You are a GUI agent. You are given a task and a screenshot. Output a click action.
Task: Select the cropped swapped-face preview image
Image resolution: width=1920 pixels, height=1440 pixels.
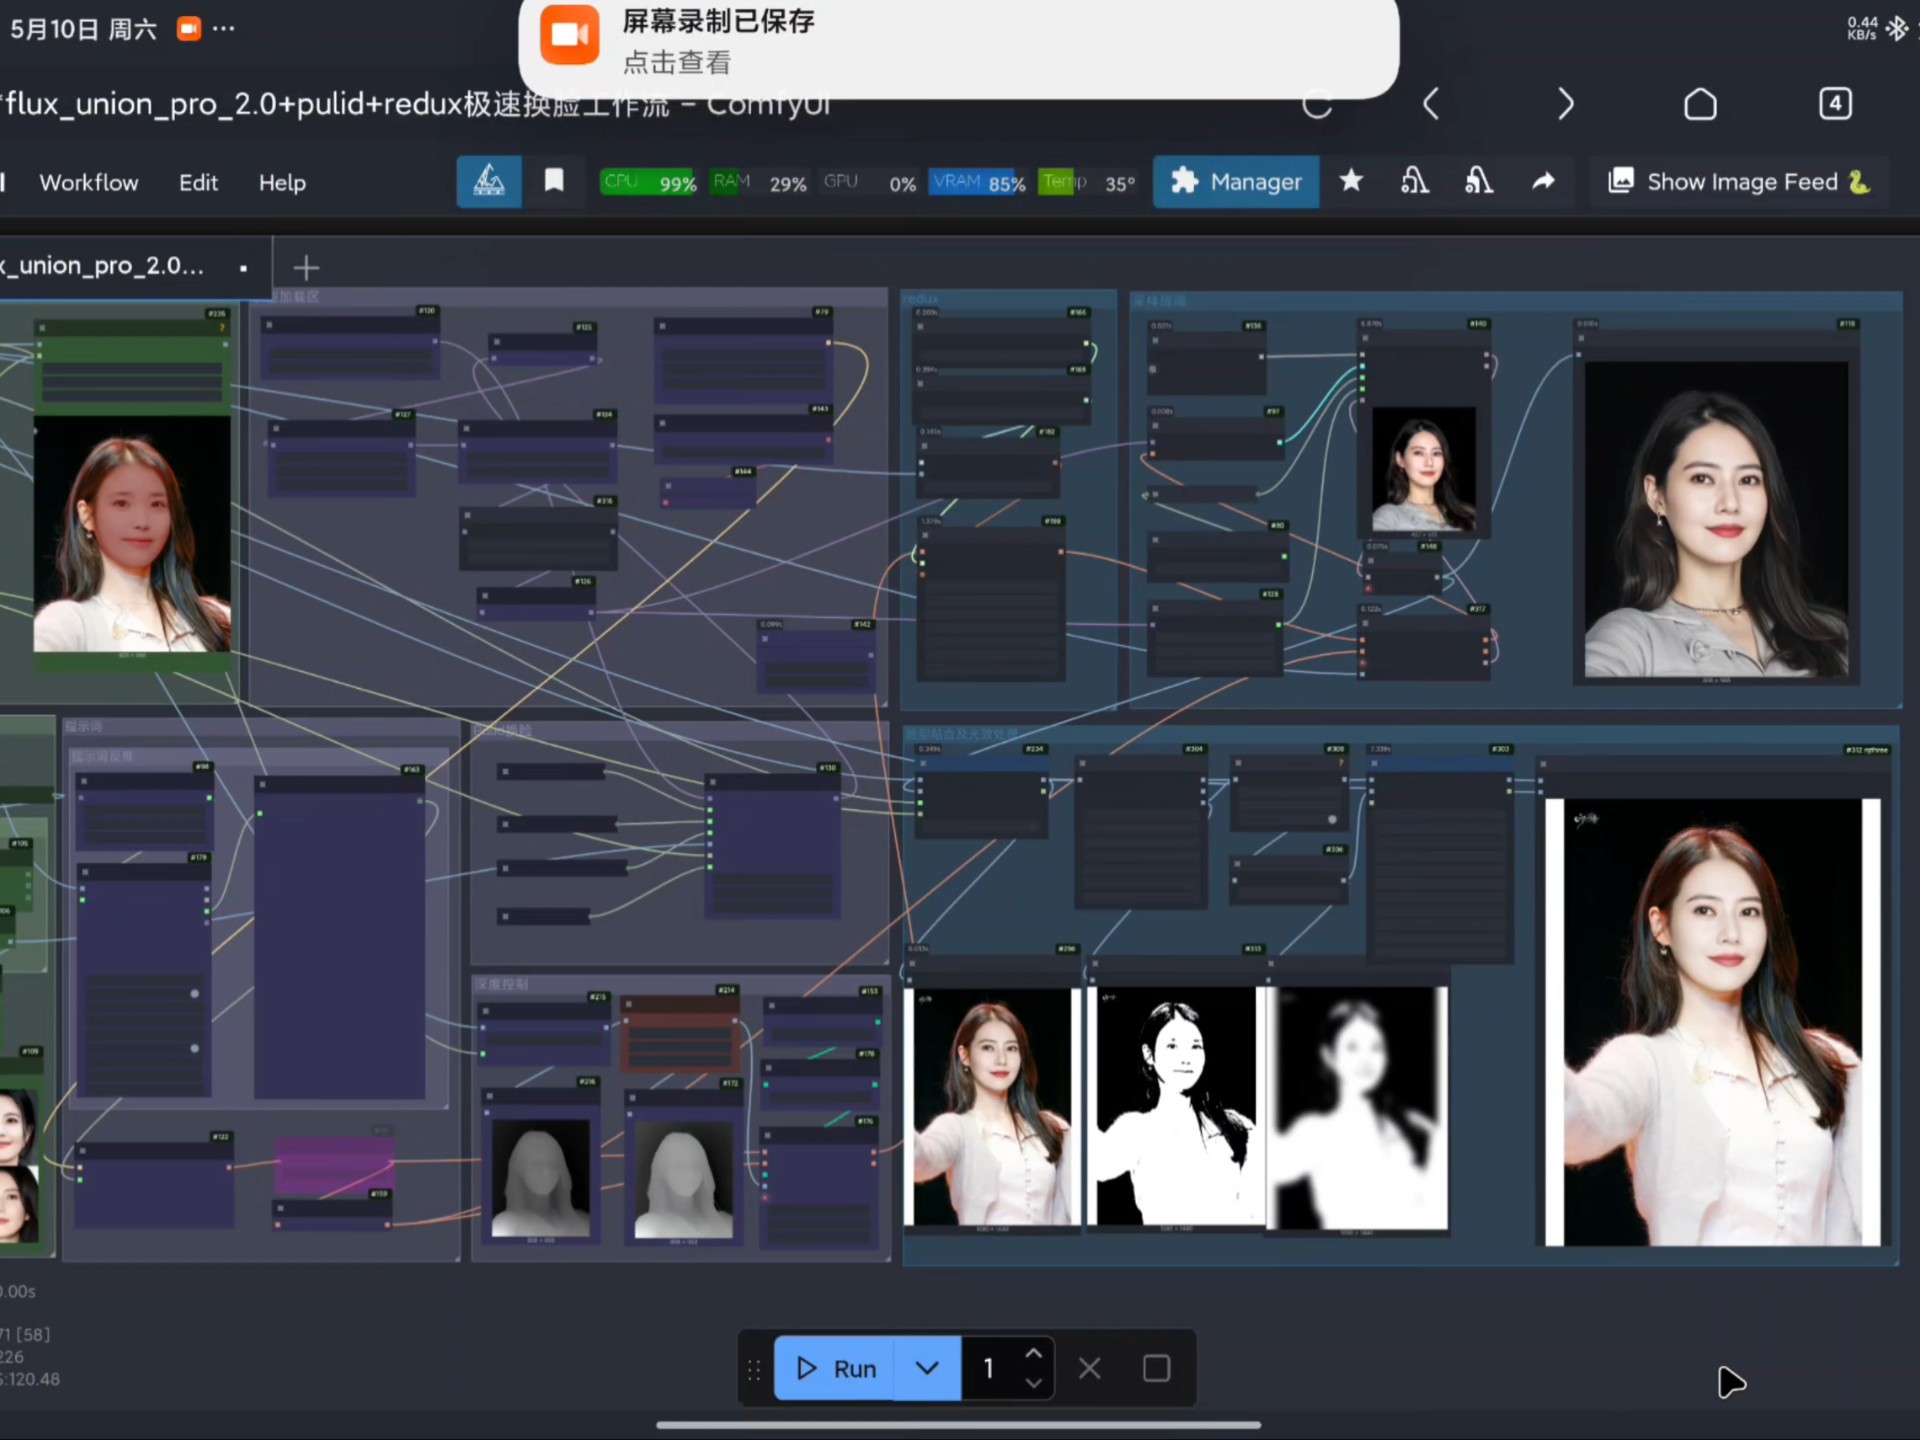(992, 1107)
